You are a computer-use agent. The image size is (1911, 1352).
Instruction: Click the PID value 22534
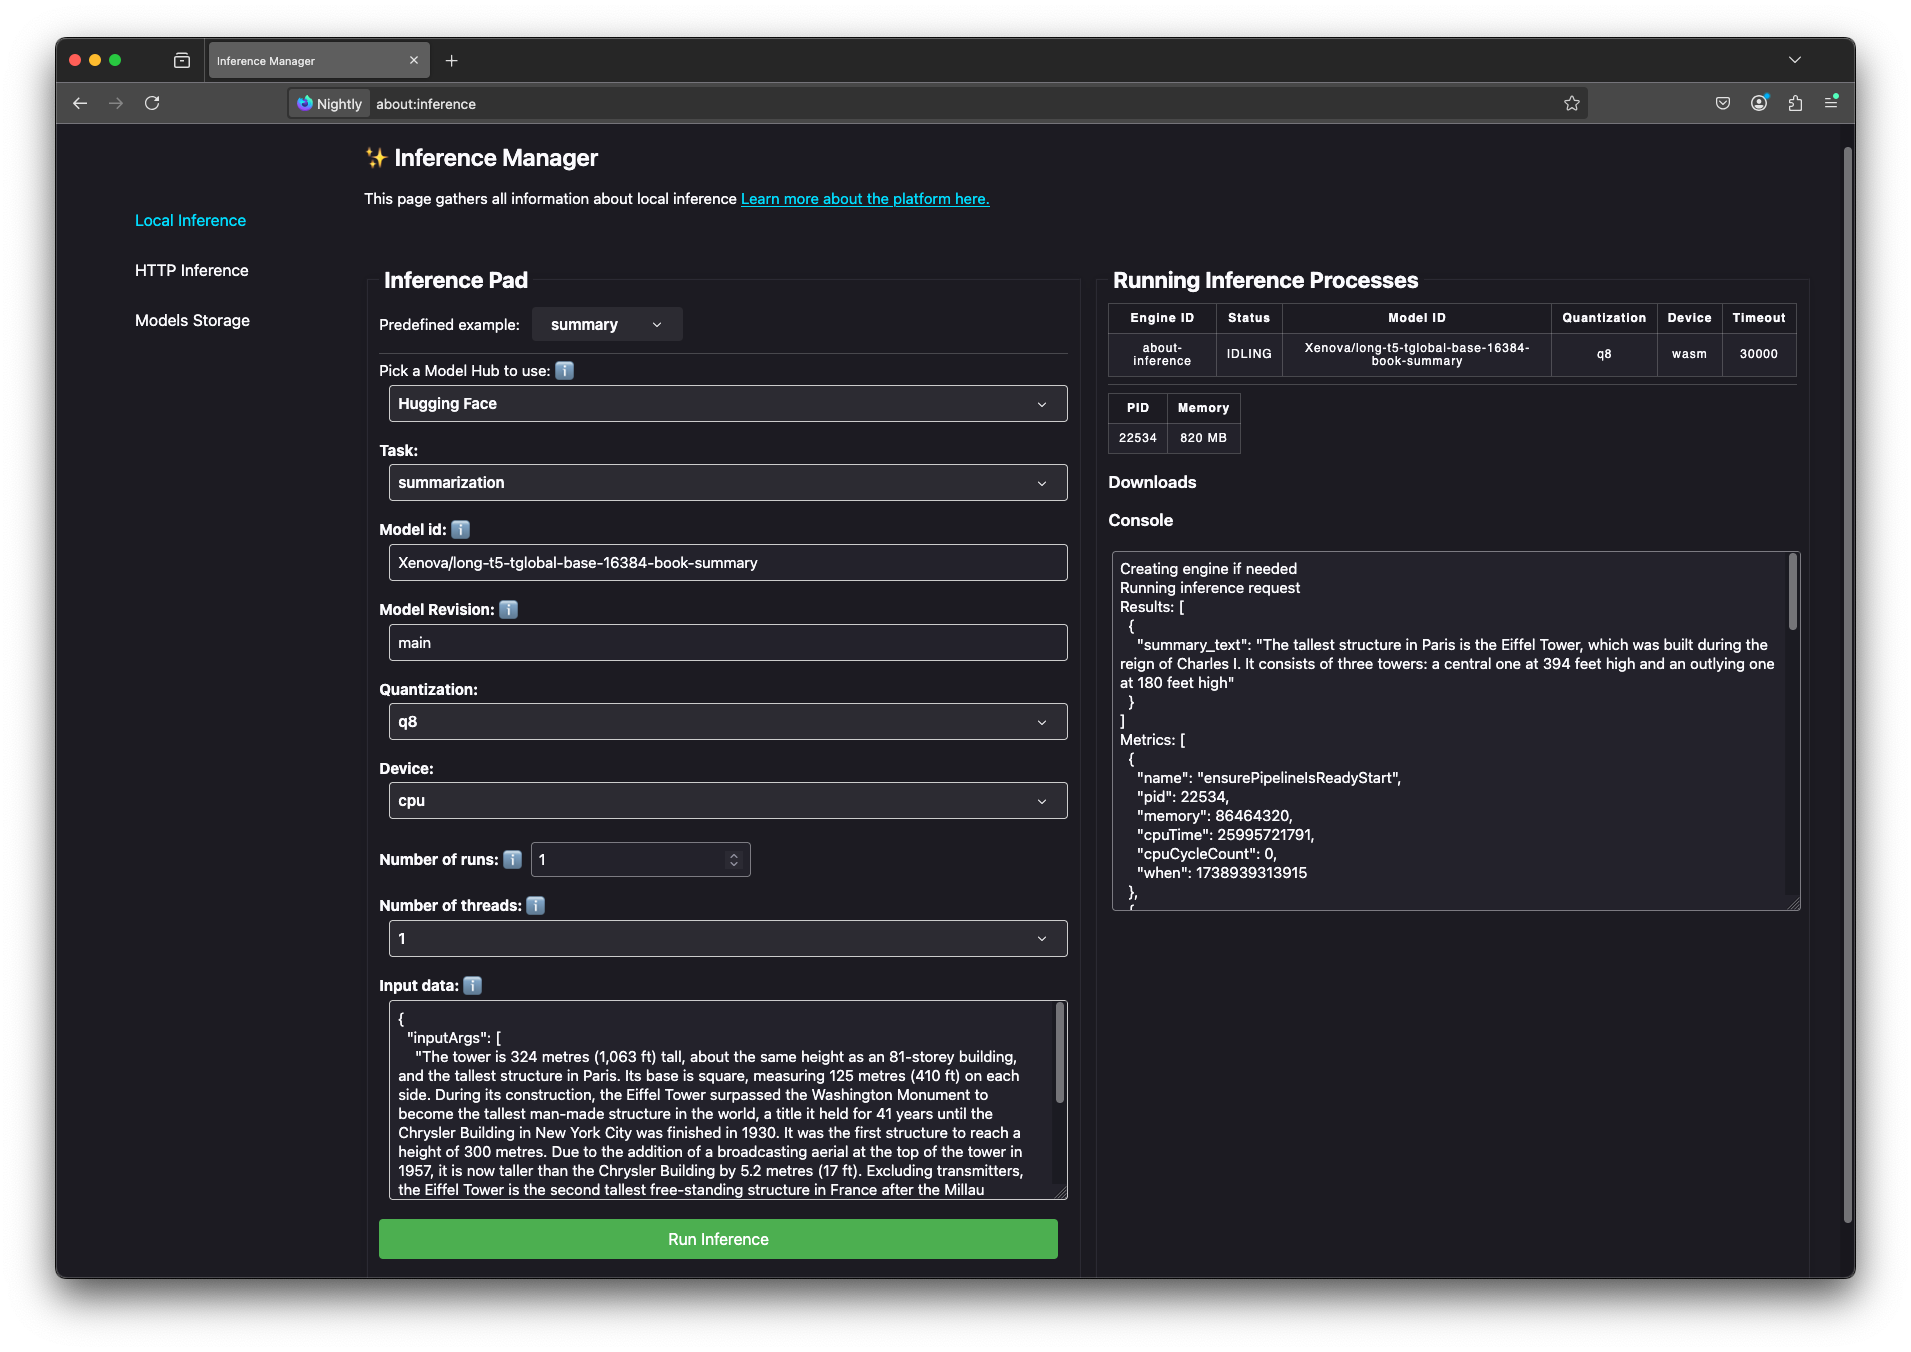pyautogui.click(x=1137, y=438)
